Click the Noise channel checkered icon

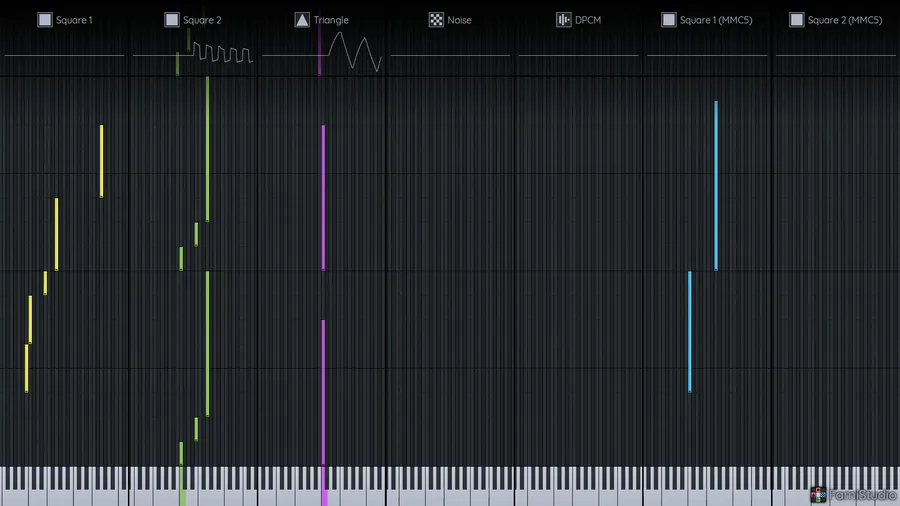(436, 20)
